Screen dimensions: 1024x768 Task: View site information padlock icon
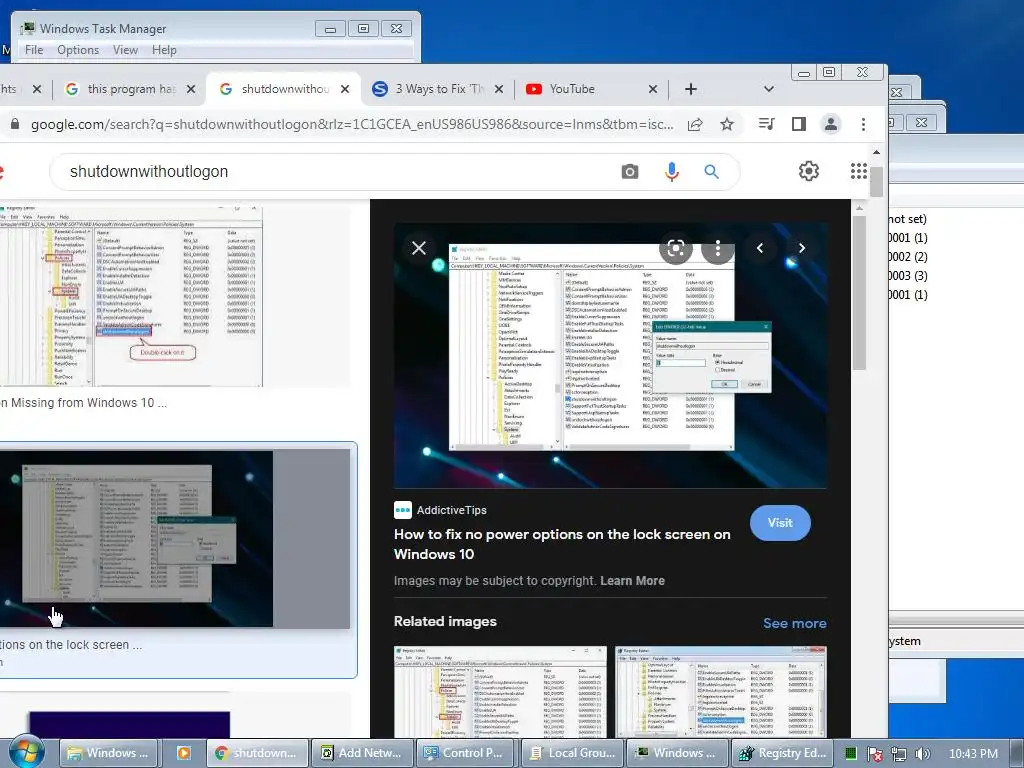[15, 124]
